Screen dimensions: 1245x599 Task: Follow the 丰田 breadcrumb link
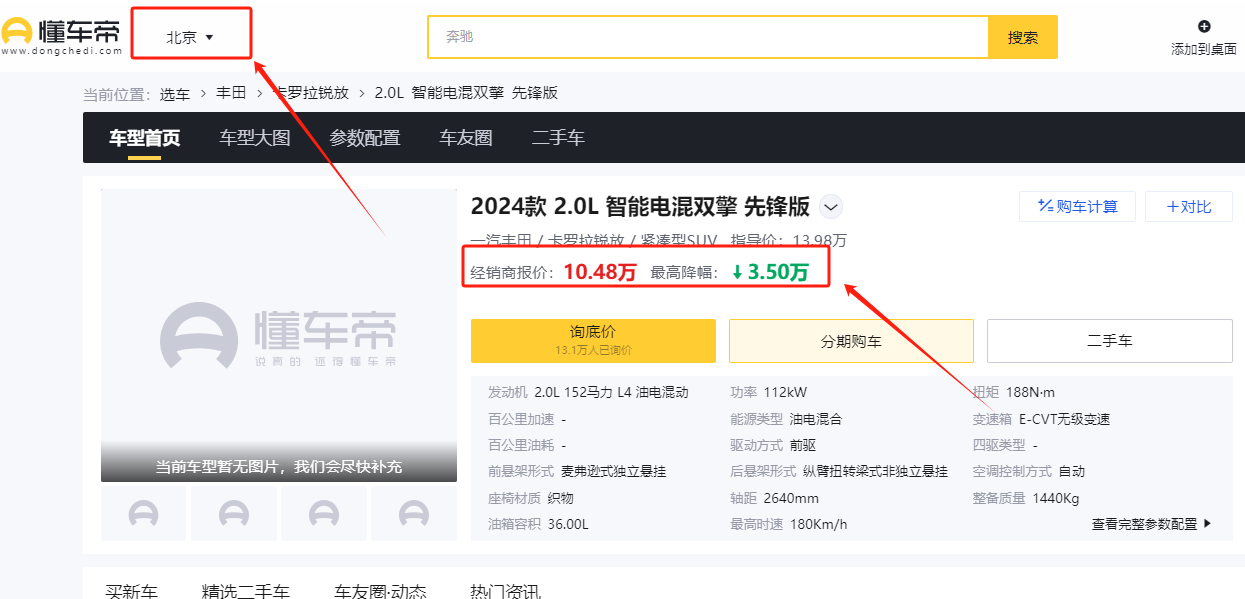[231, 93]
